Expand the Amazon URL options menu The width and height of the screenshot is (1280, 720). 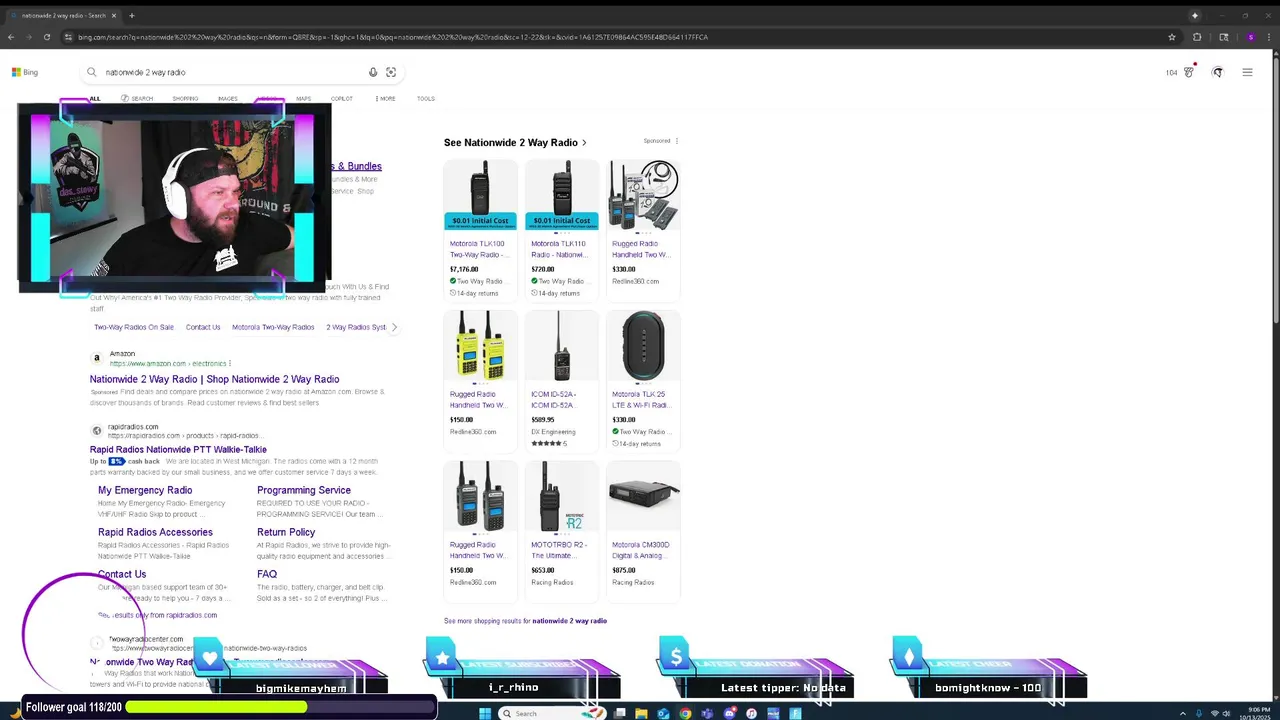(x=229, y=363)
